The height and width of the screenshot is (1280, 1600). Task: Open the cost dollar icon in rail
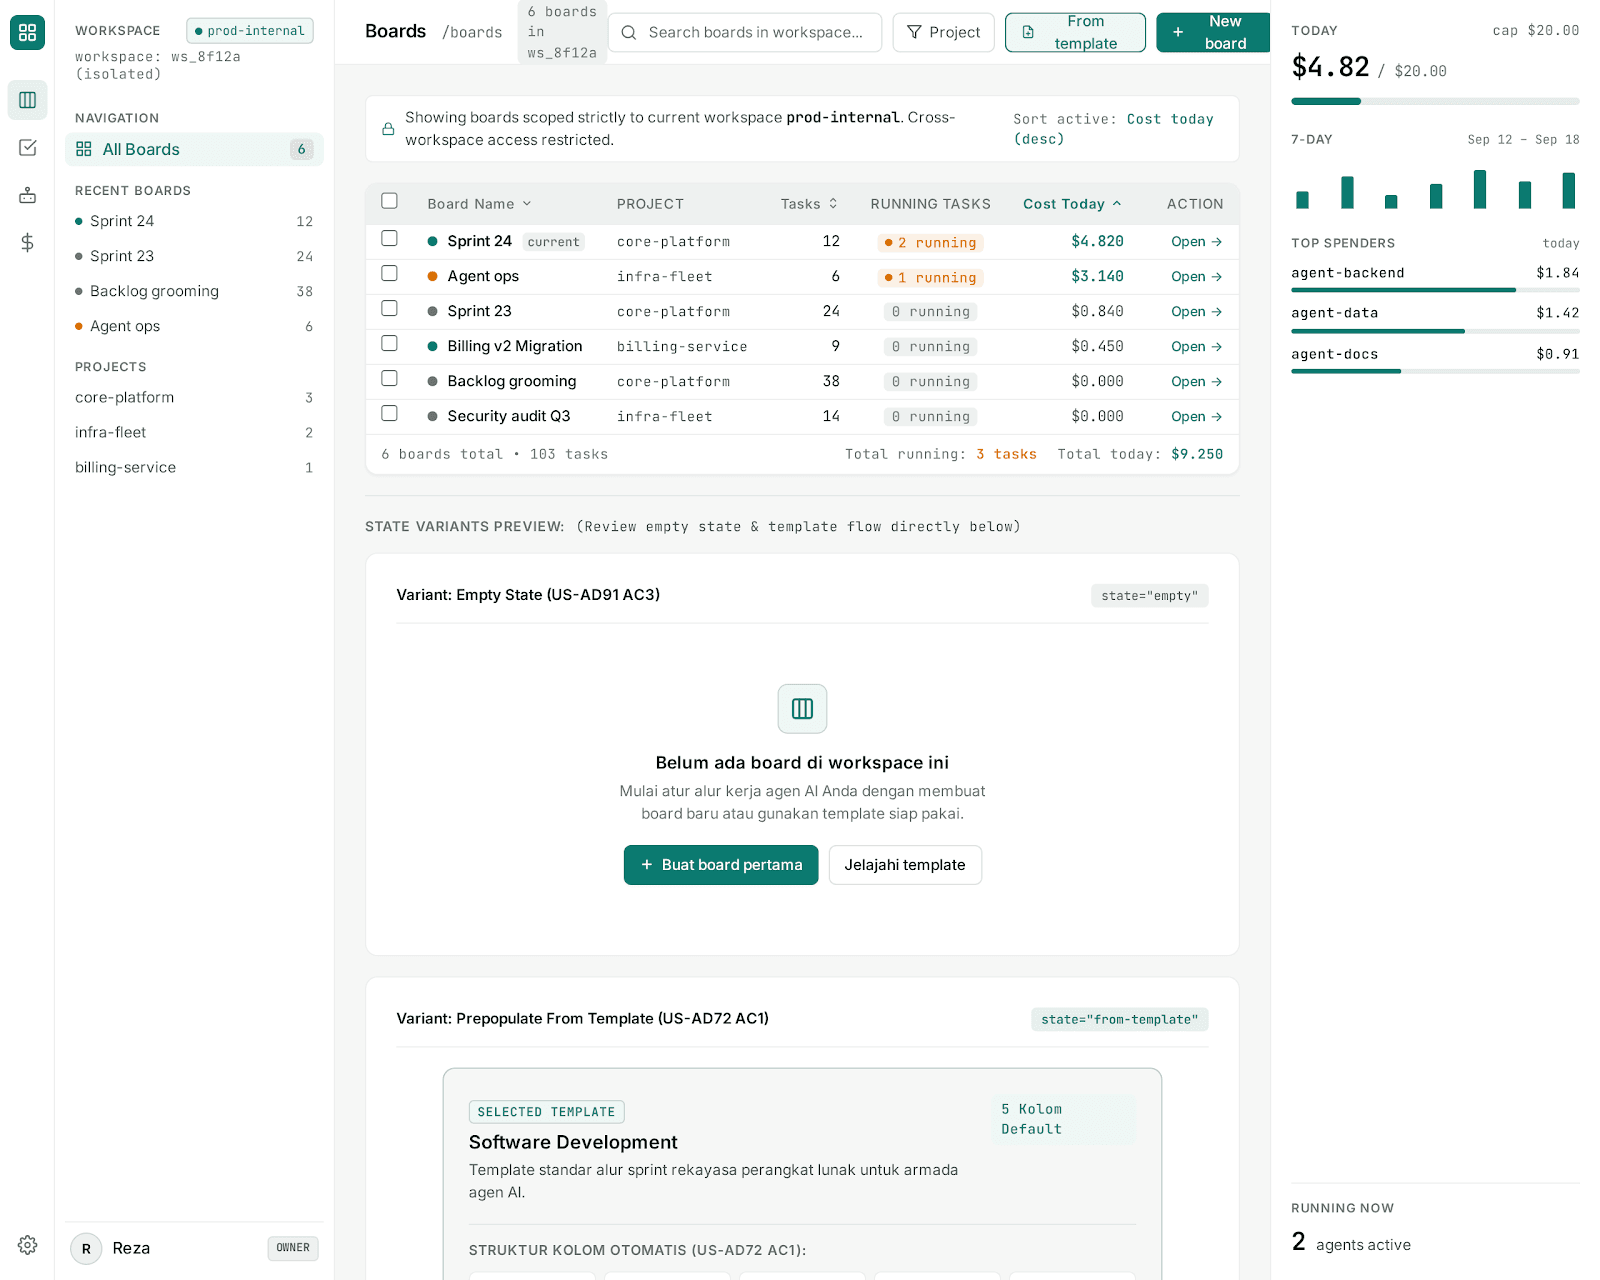click(x=27, y=242)
